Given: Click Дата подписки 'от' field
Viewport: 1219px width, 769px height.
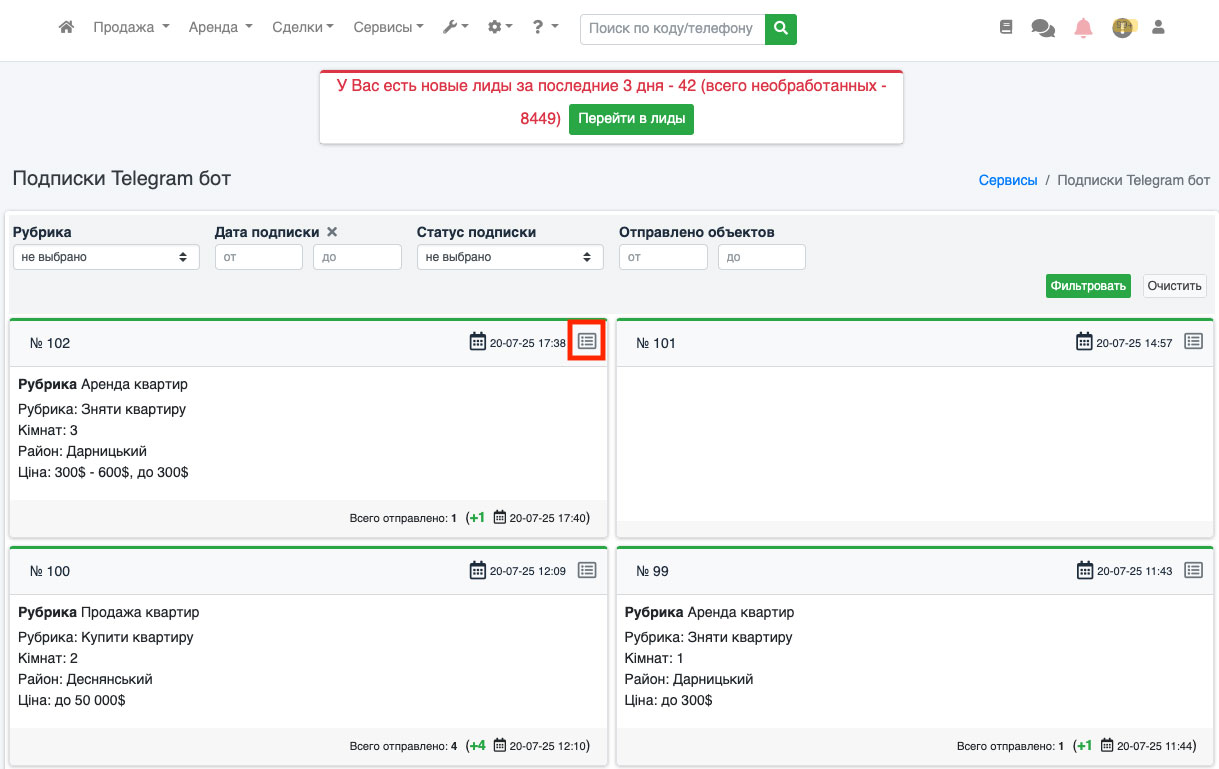Looking at the screenshot, I should [x=259, y=257].
